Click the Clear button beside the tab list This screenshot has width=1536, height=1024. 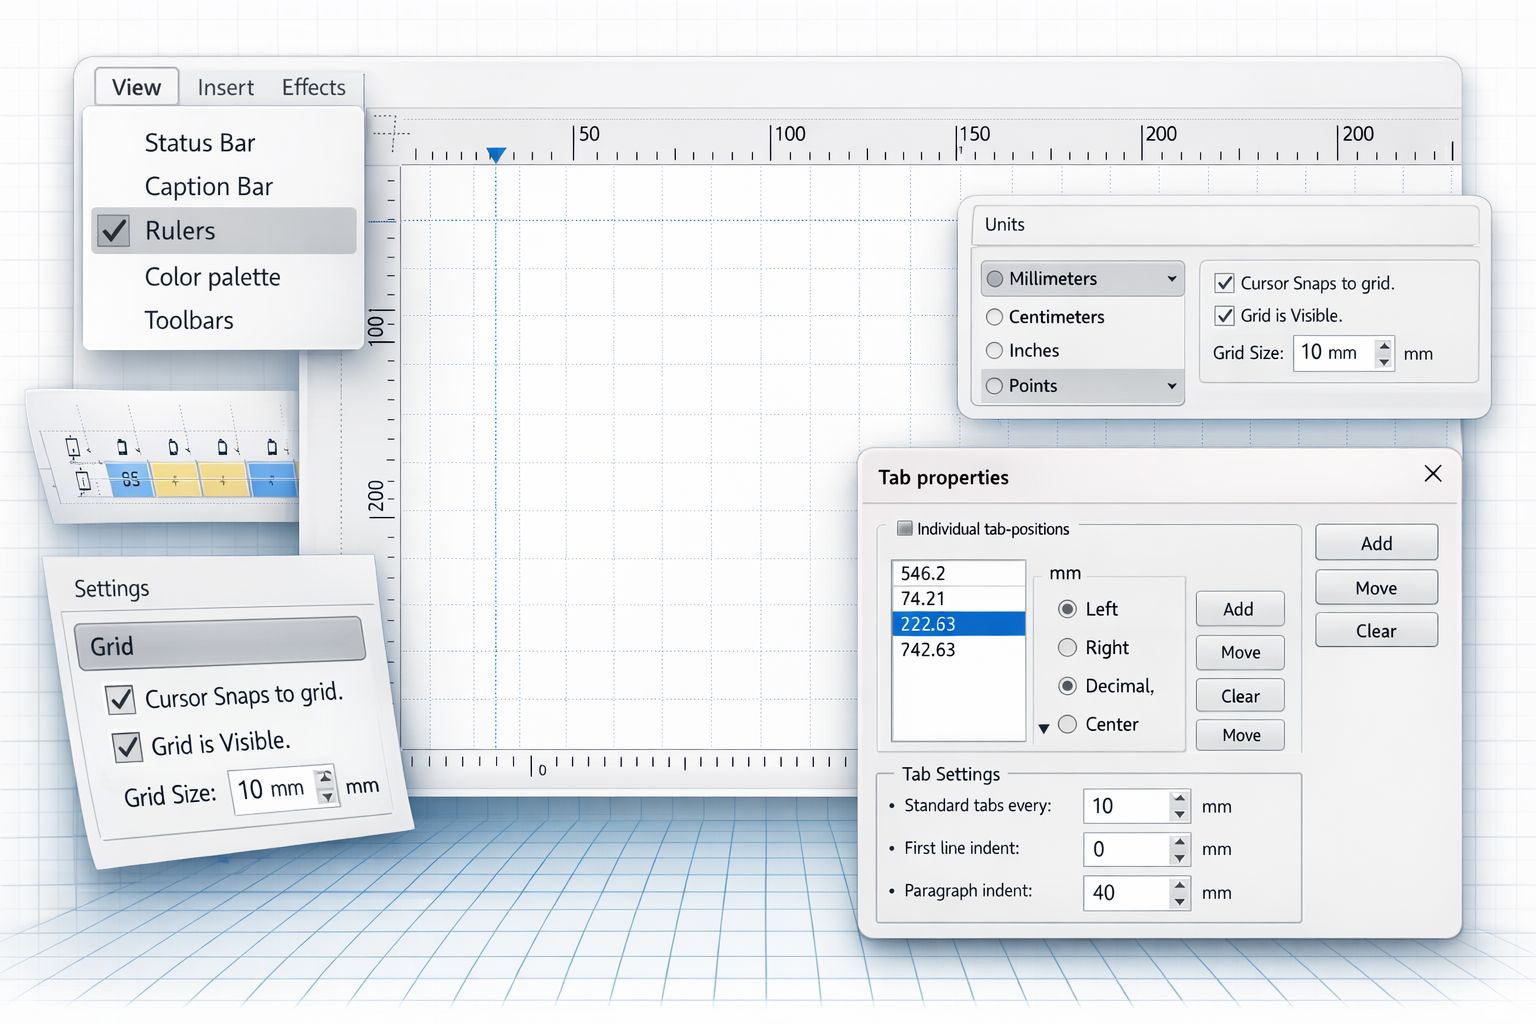click(1239, 695)
